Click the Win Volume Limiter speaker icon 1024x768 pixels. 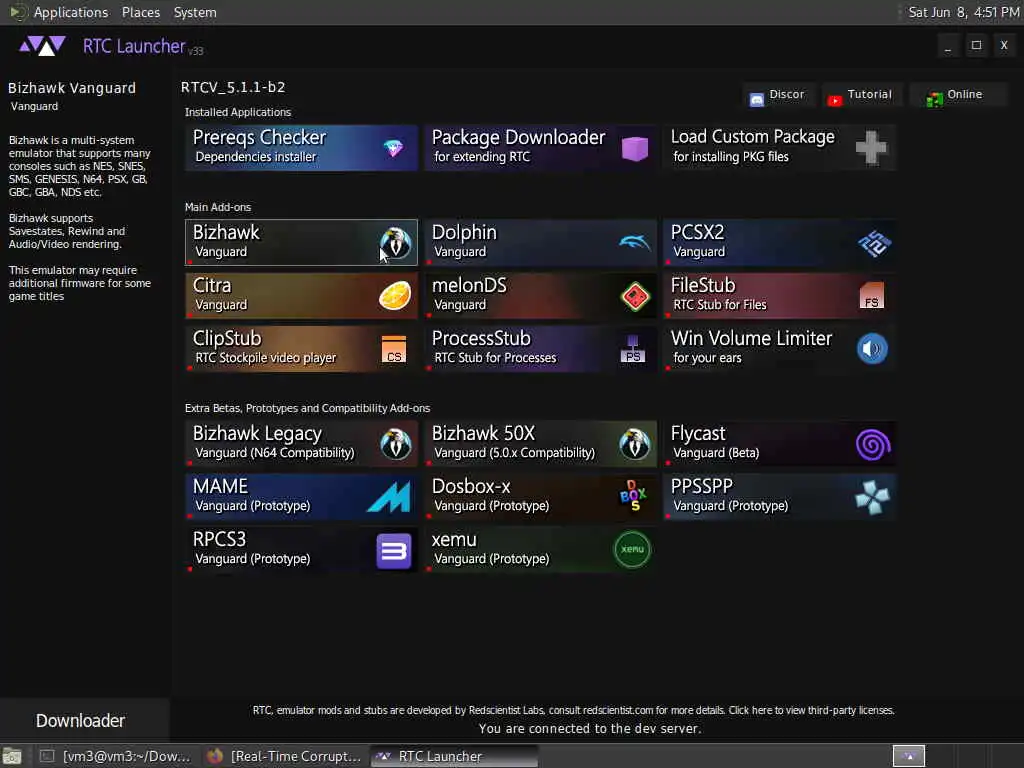(x=872, y=349)
